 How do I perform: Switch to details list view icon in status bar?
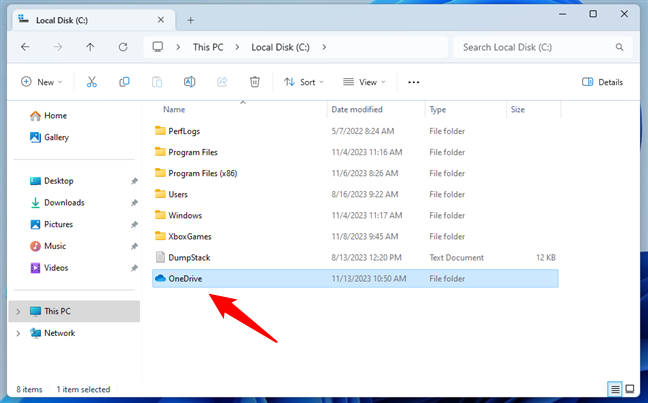[615, 389]
